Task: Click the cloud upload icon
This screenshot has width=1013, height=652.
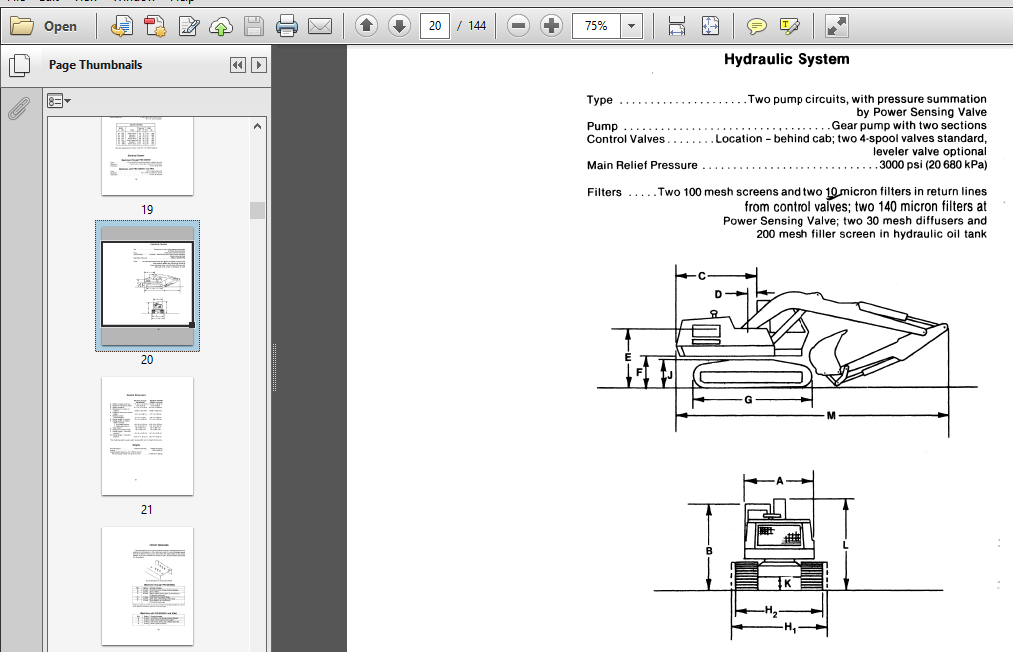Action: tap(221, 26)
